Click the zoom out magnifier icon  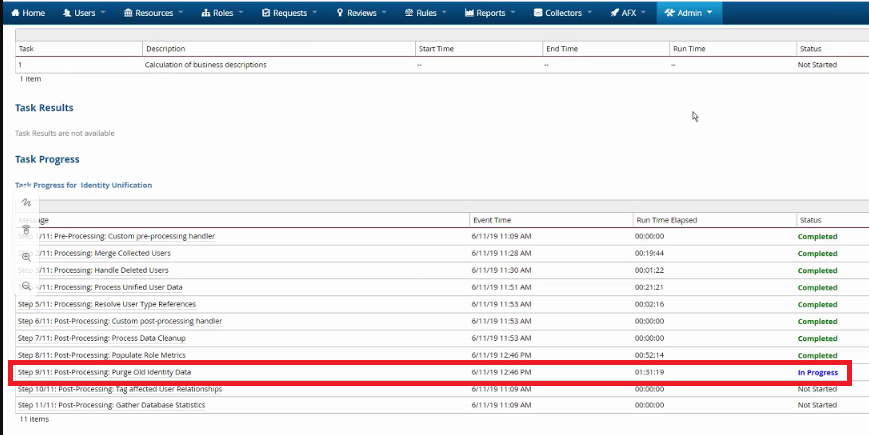(x=26, y=285)
